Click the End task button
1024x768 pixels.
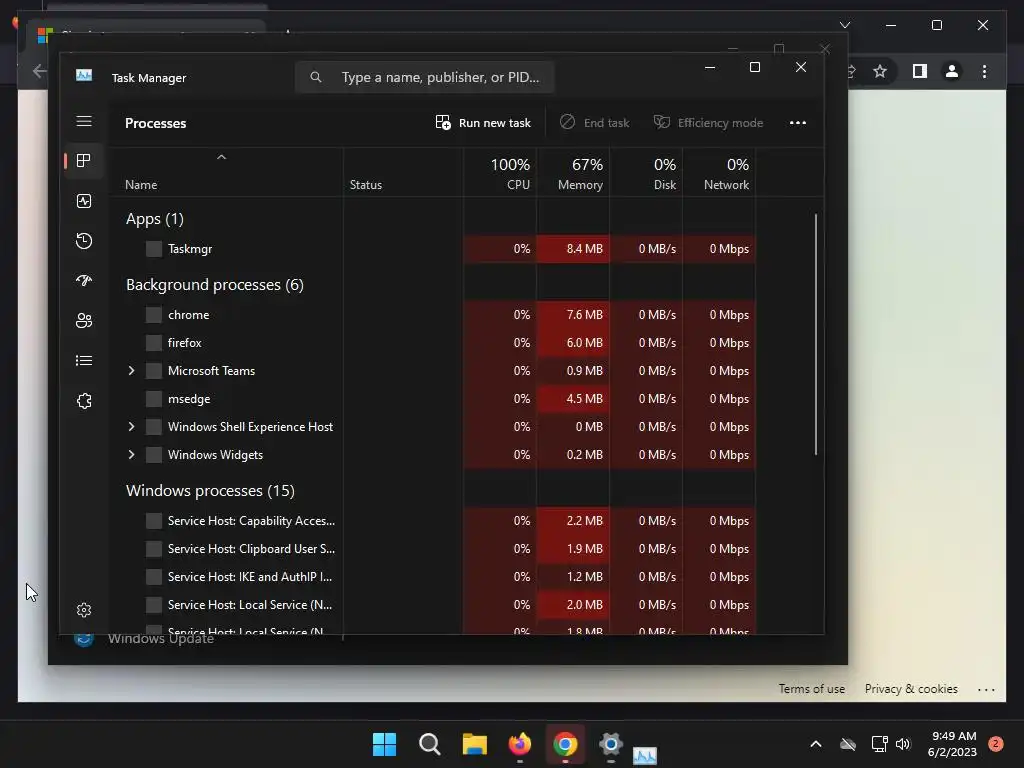point(595,123)
